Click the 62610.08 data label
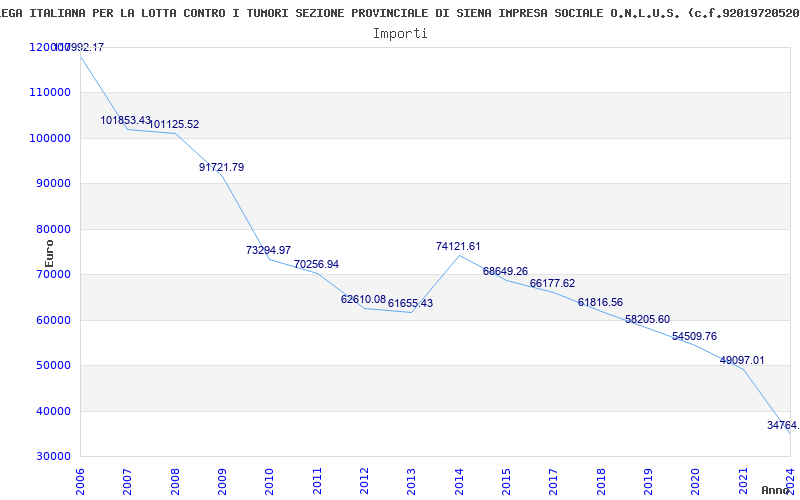Image resolution: width=800 pixels, height=500 pixels. pyautogui.click(x=363, y=299)
